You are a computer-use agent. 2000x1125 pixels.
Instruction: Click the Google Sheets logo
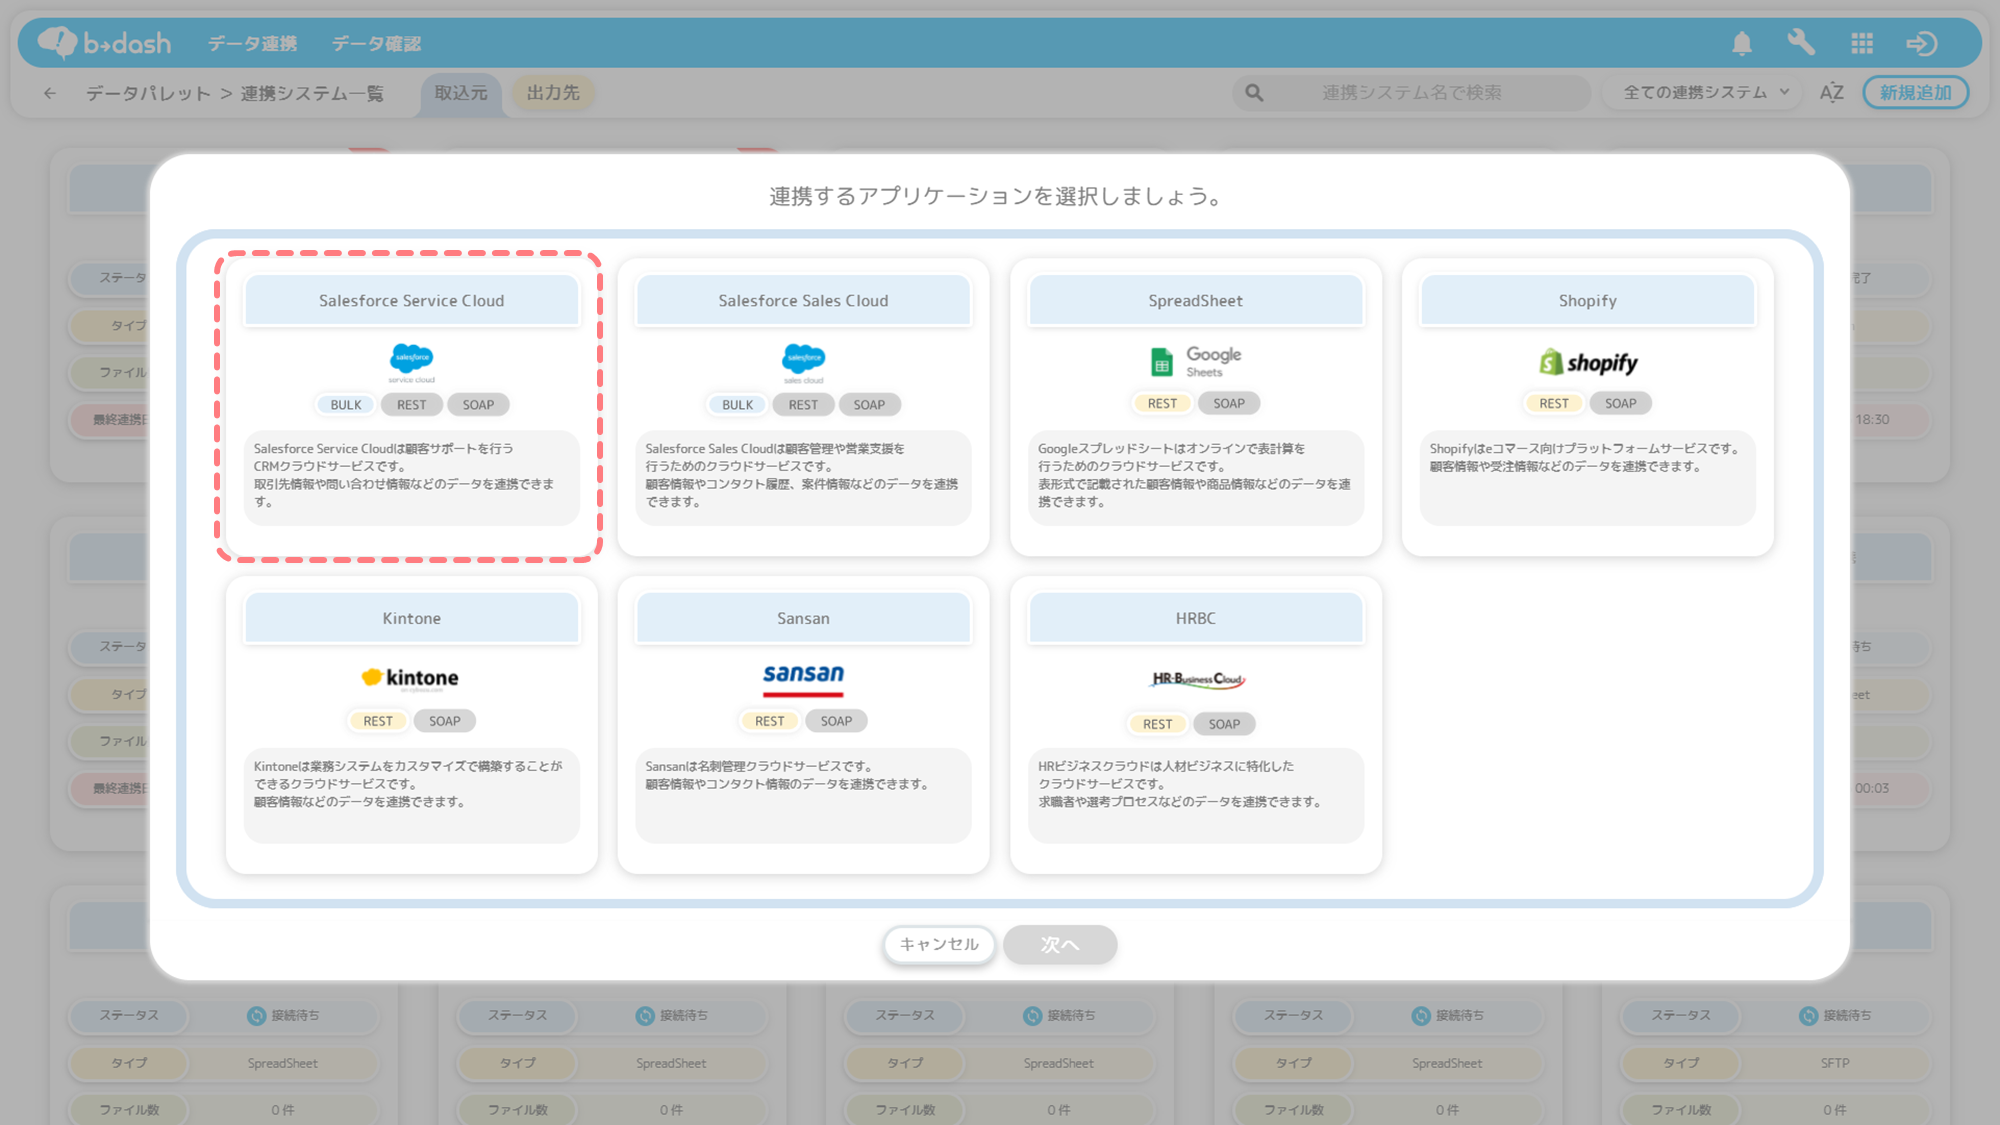(x=1196, y=362)
